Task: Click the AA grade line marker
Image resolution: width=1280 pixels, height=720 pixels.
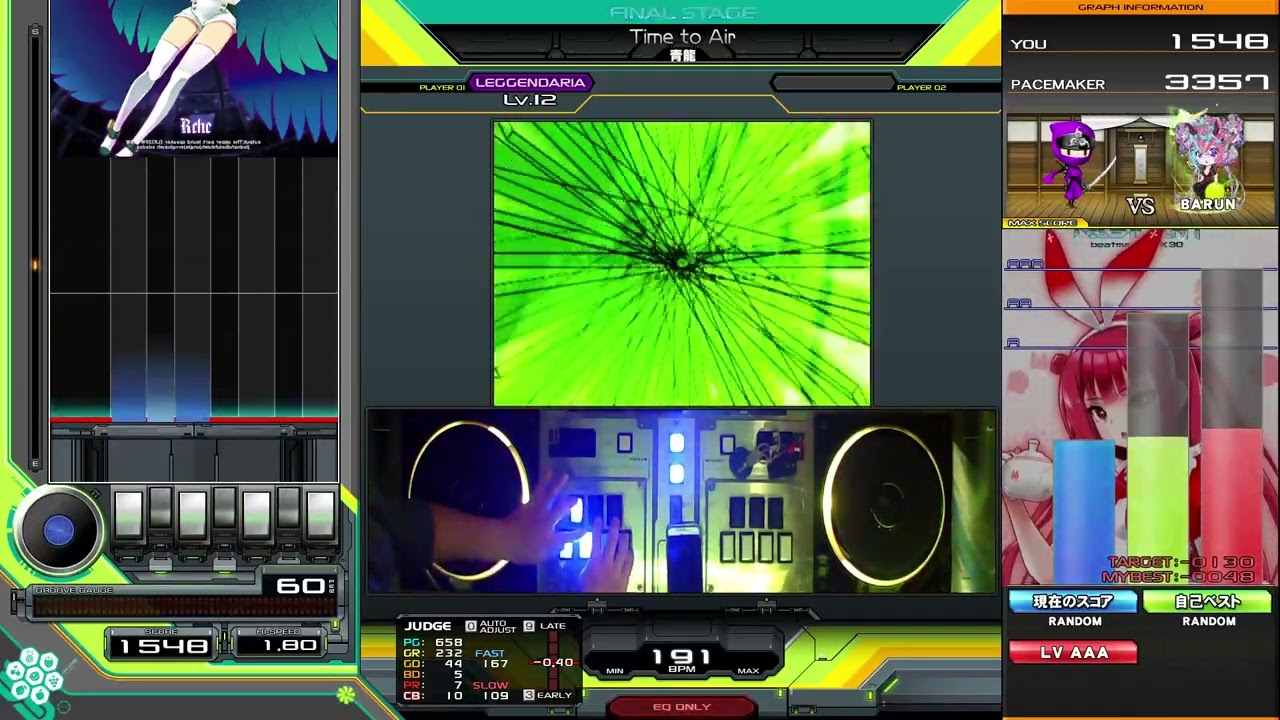Action: (1019, 303)
